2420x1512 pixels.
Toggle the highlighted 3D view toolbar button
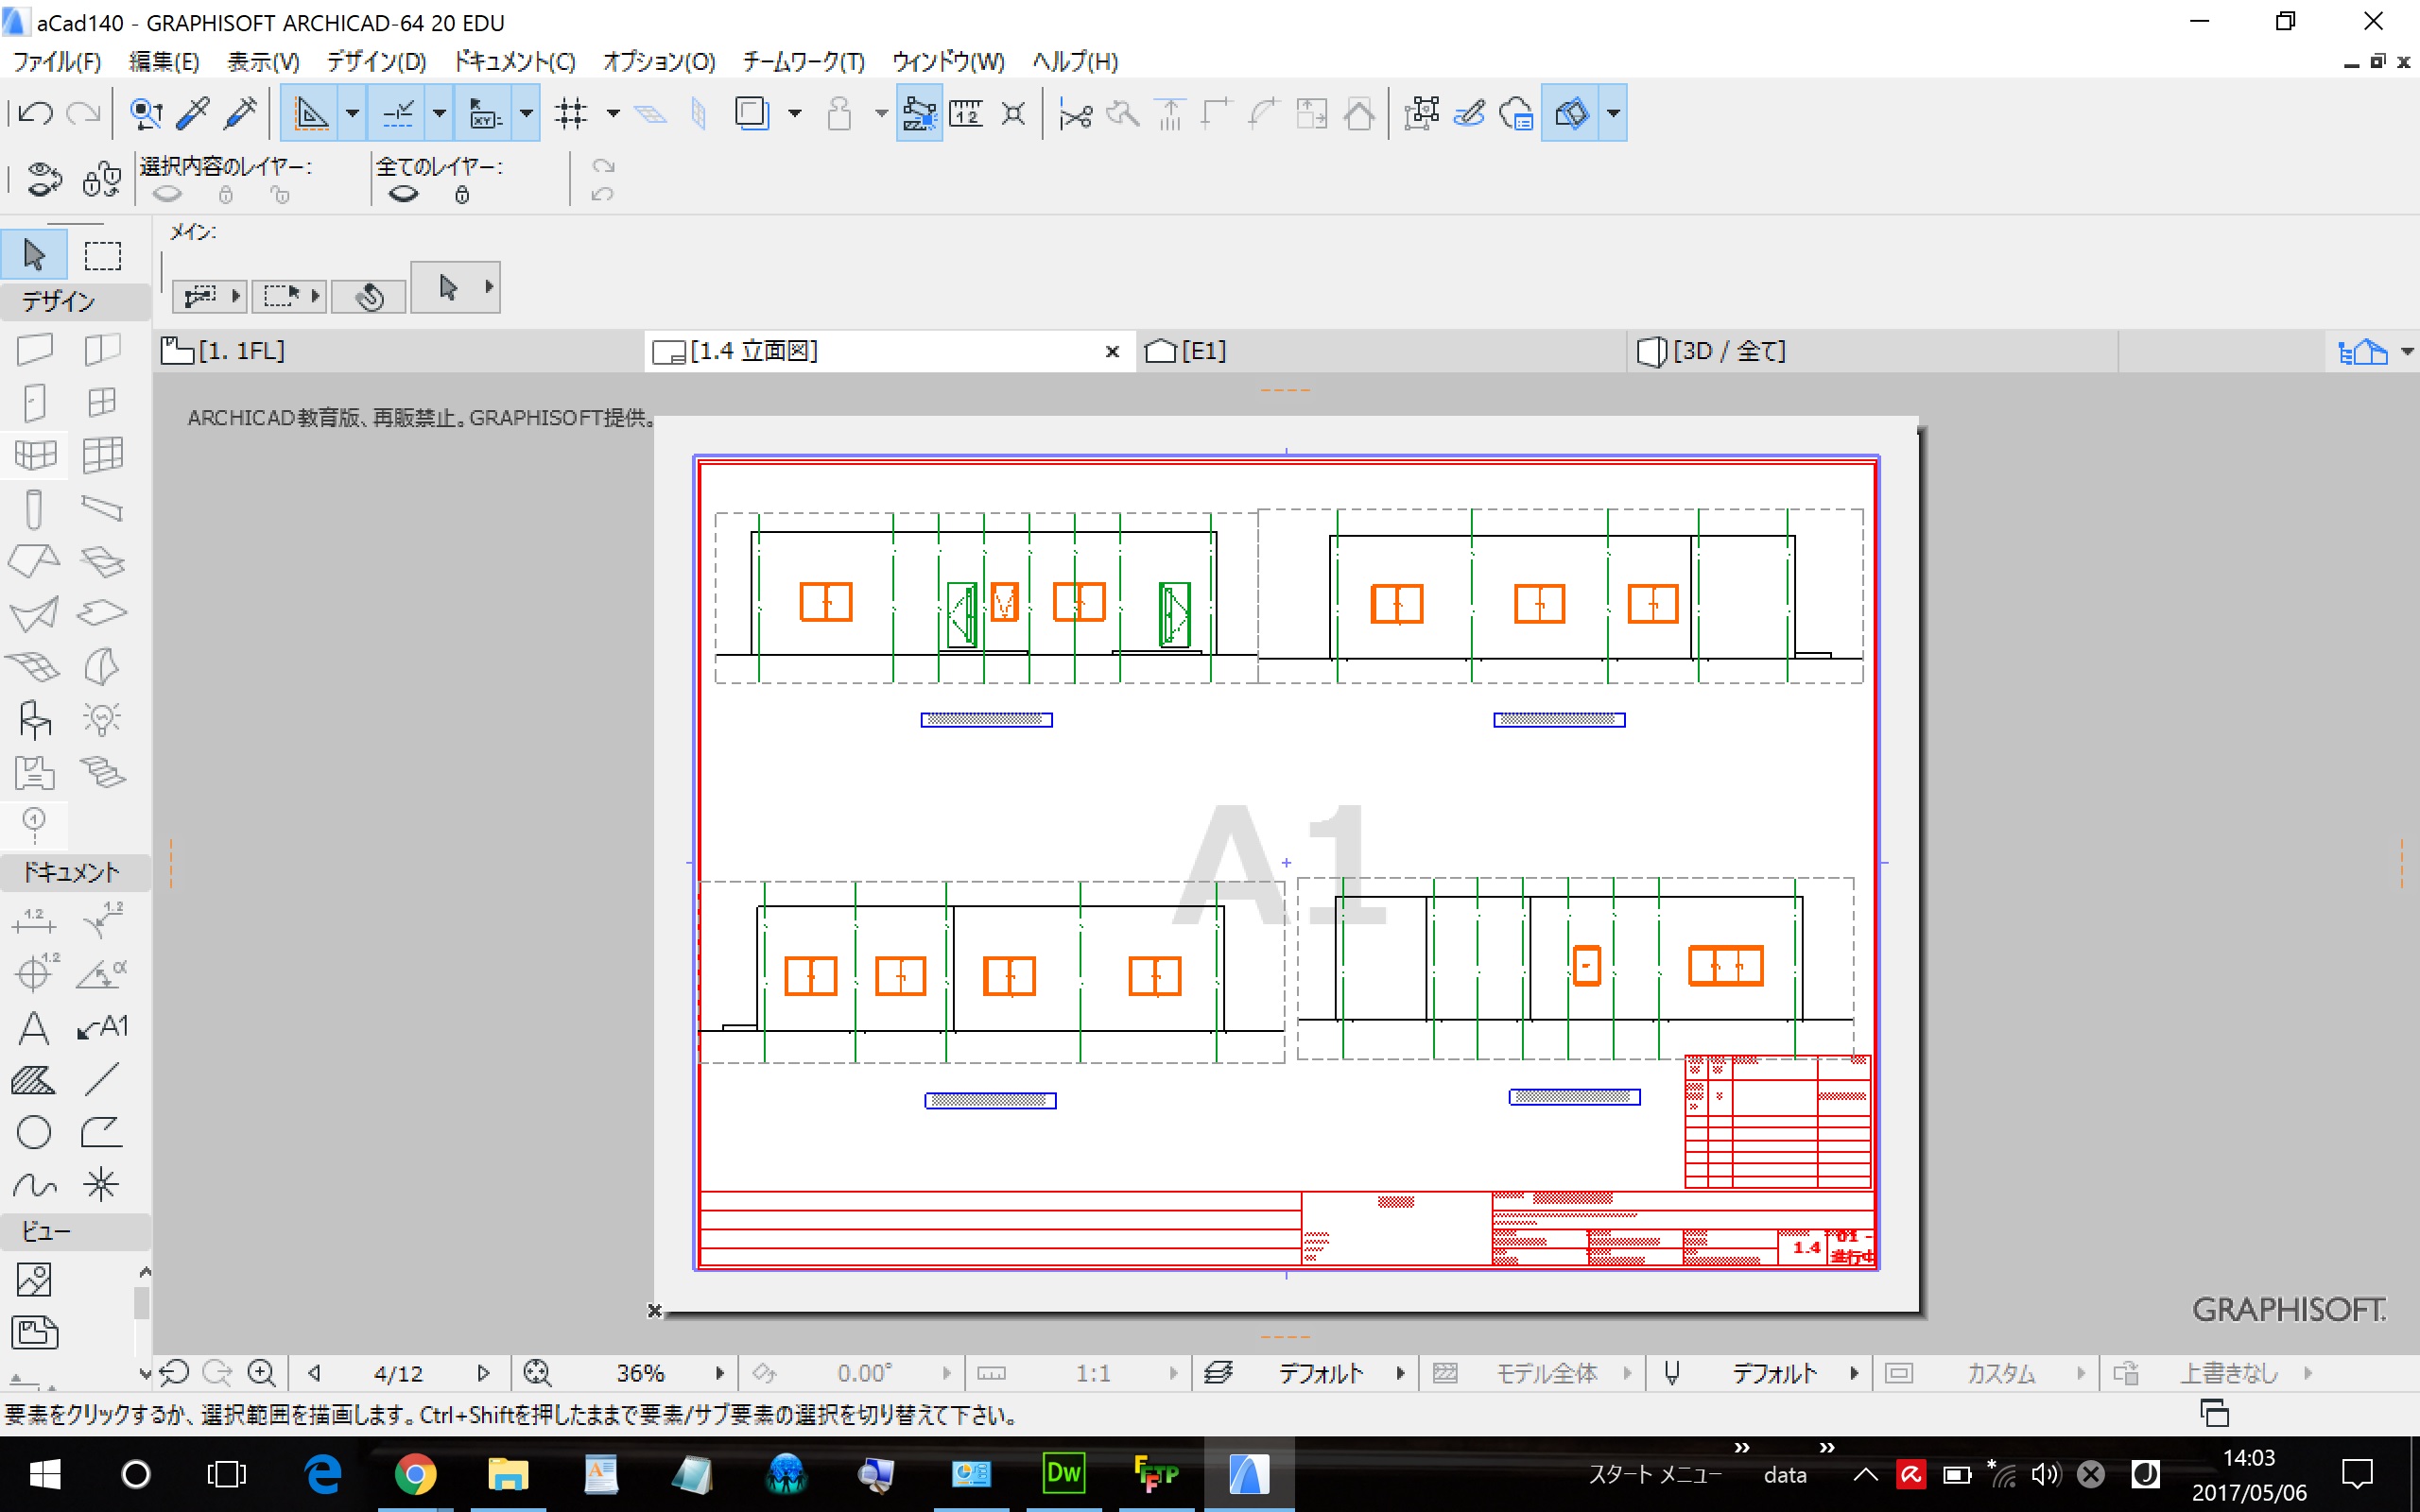[x=1571, y=114]
